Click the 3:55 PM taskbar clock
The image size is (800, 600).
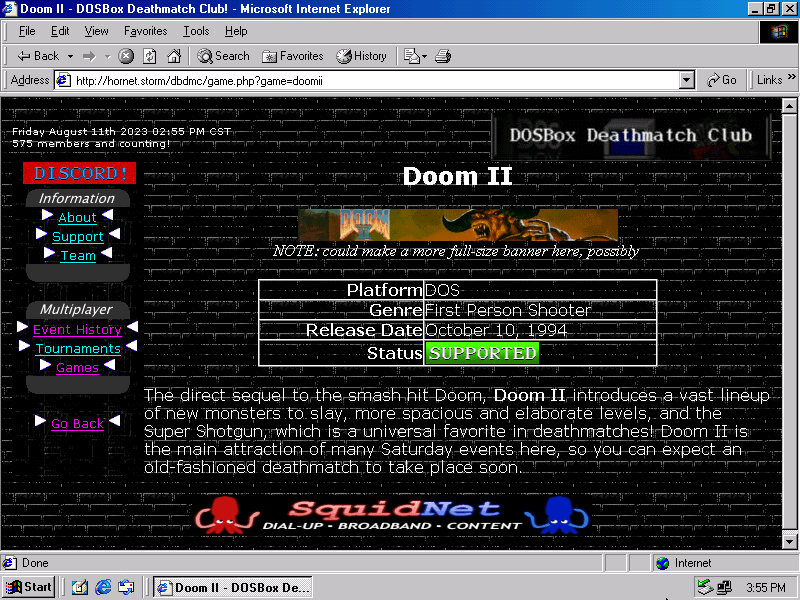tap(766, 588)
